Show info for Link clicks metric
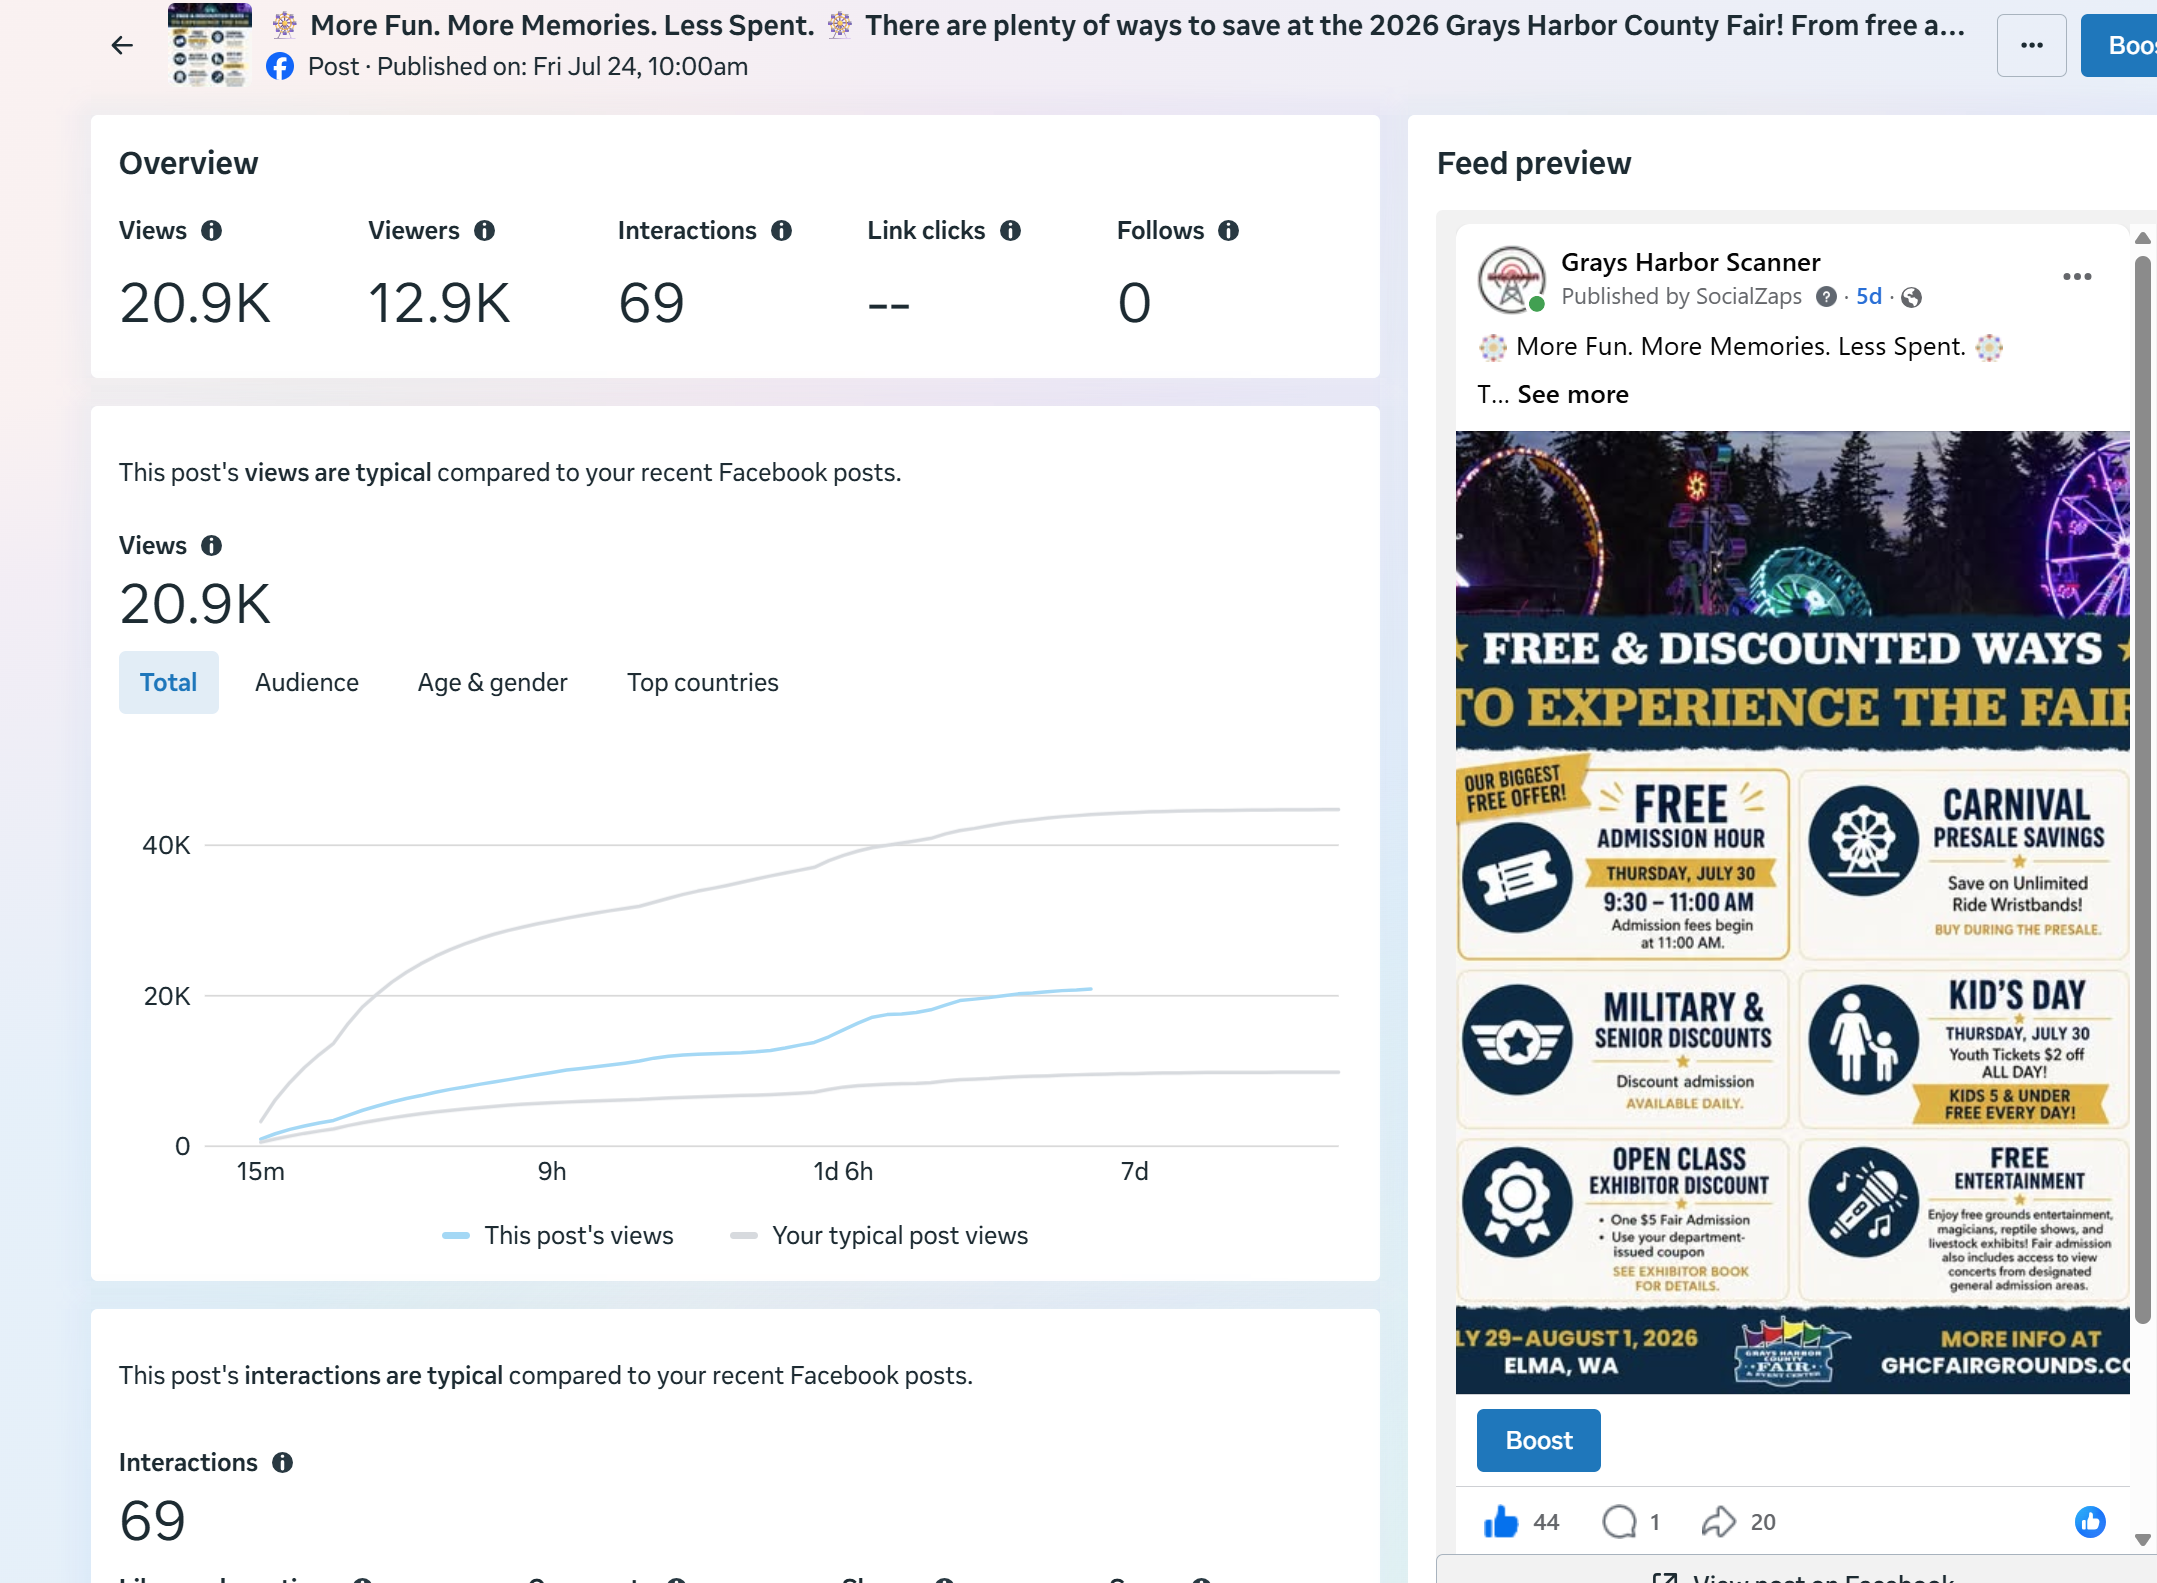The image size is (2157, 1583). point(1011,231)
